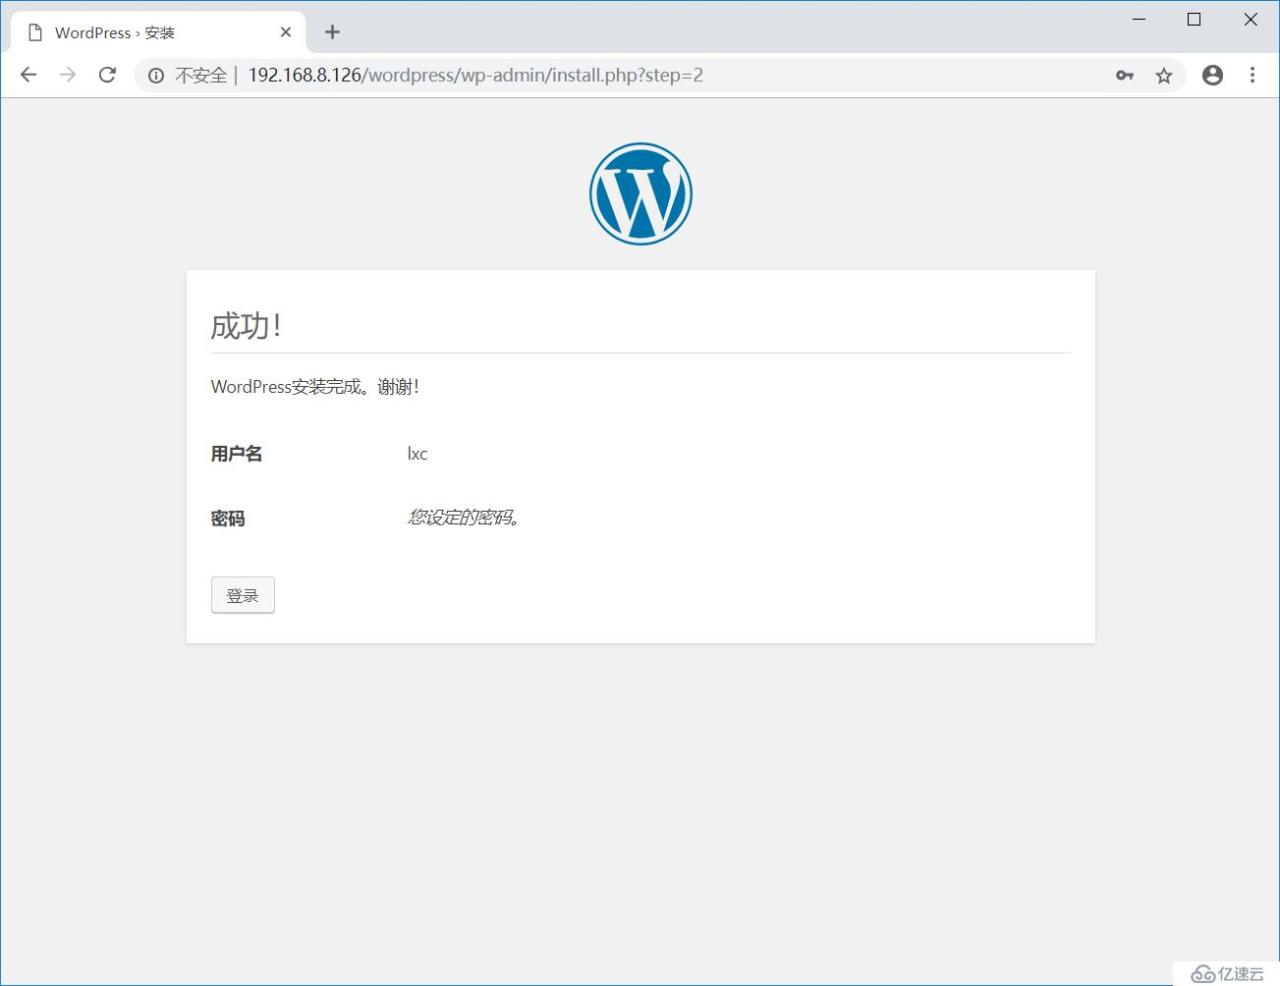Open the three-dot Chrome menu

click(x=1252, y=74)
